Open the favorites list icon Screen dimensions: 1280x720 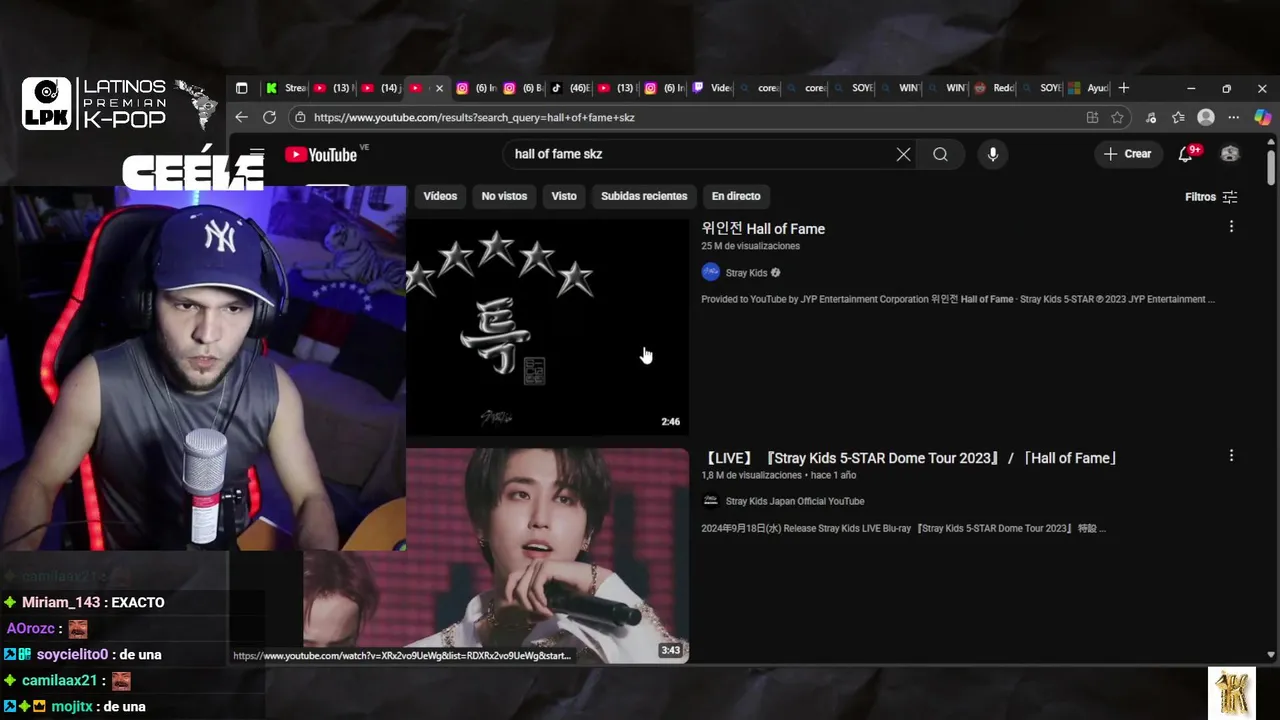1178,117
